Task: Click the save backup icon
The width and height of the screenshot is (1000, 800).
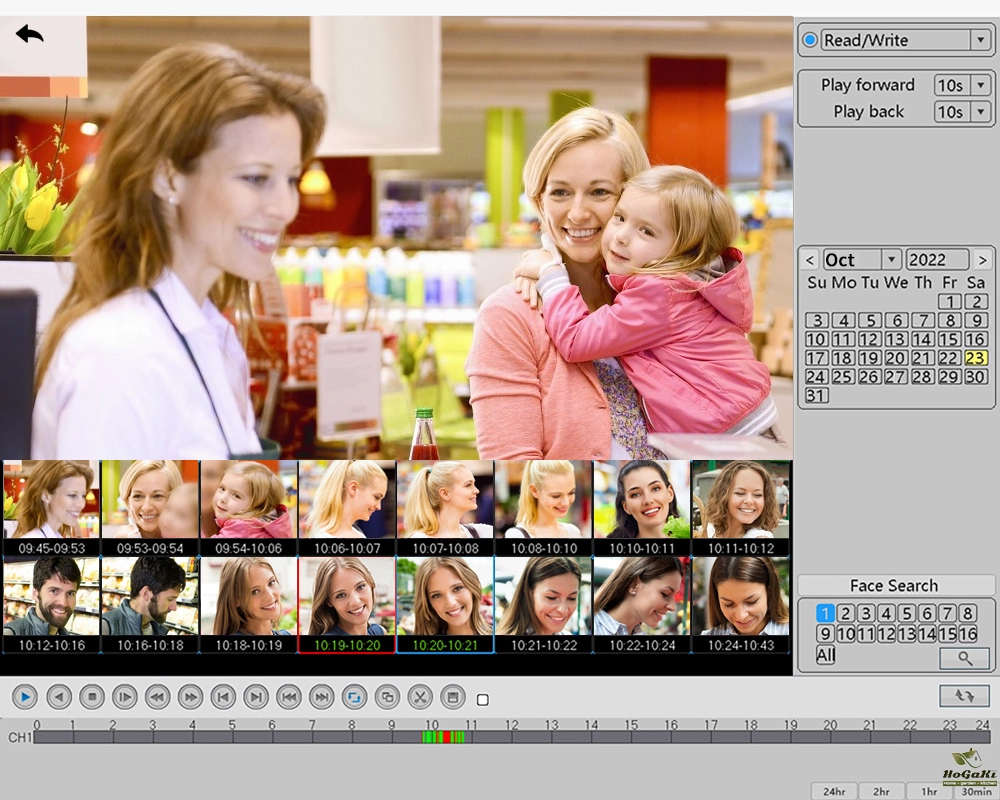Action: (x=452, y=697)
